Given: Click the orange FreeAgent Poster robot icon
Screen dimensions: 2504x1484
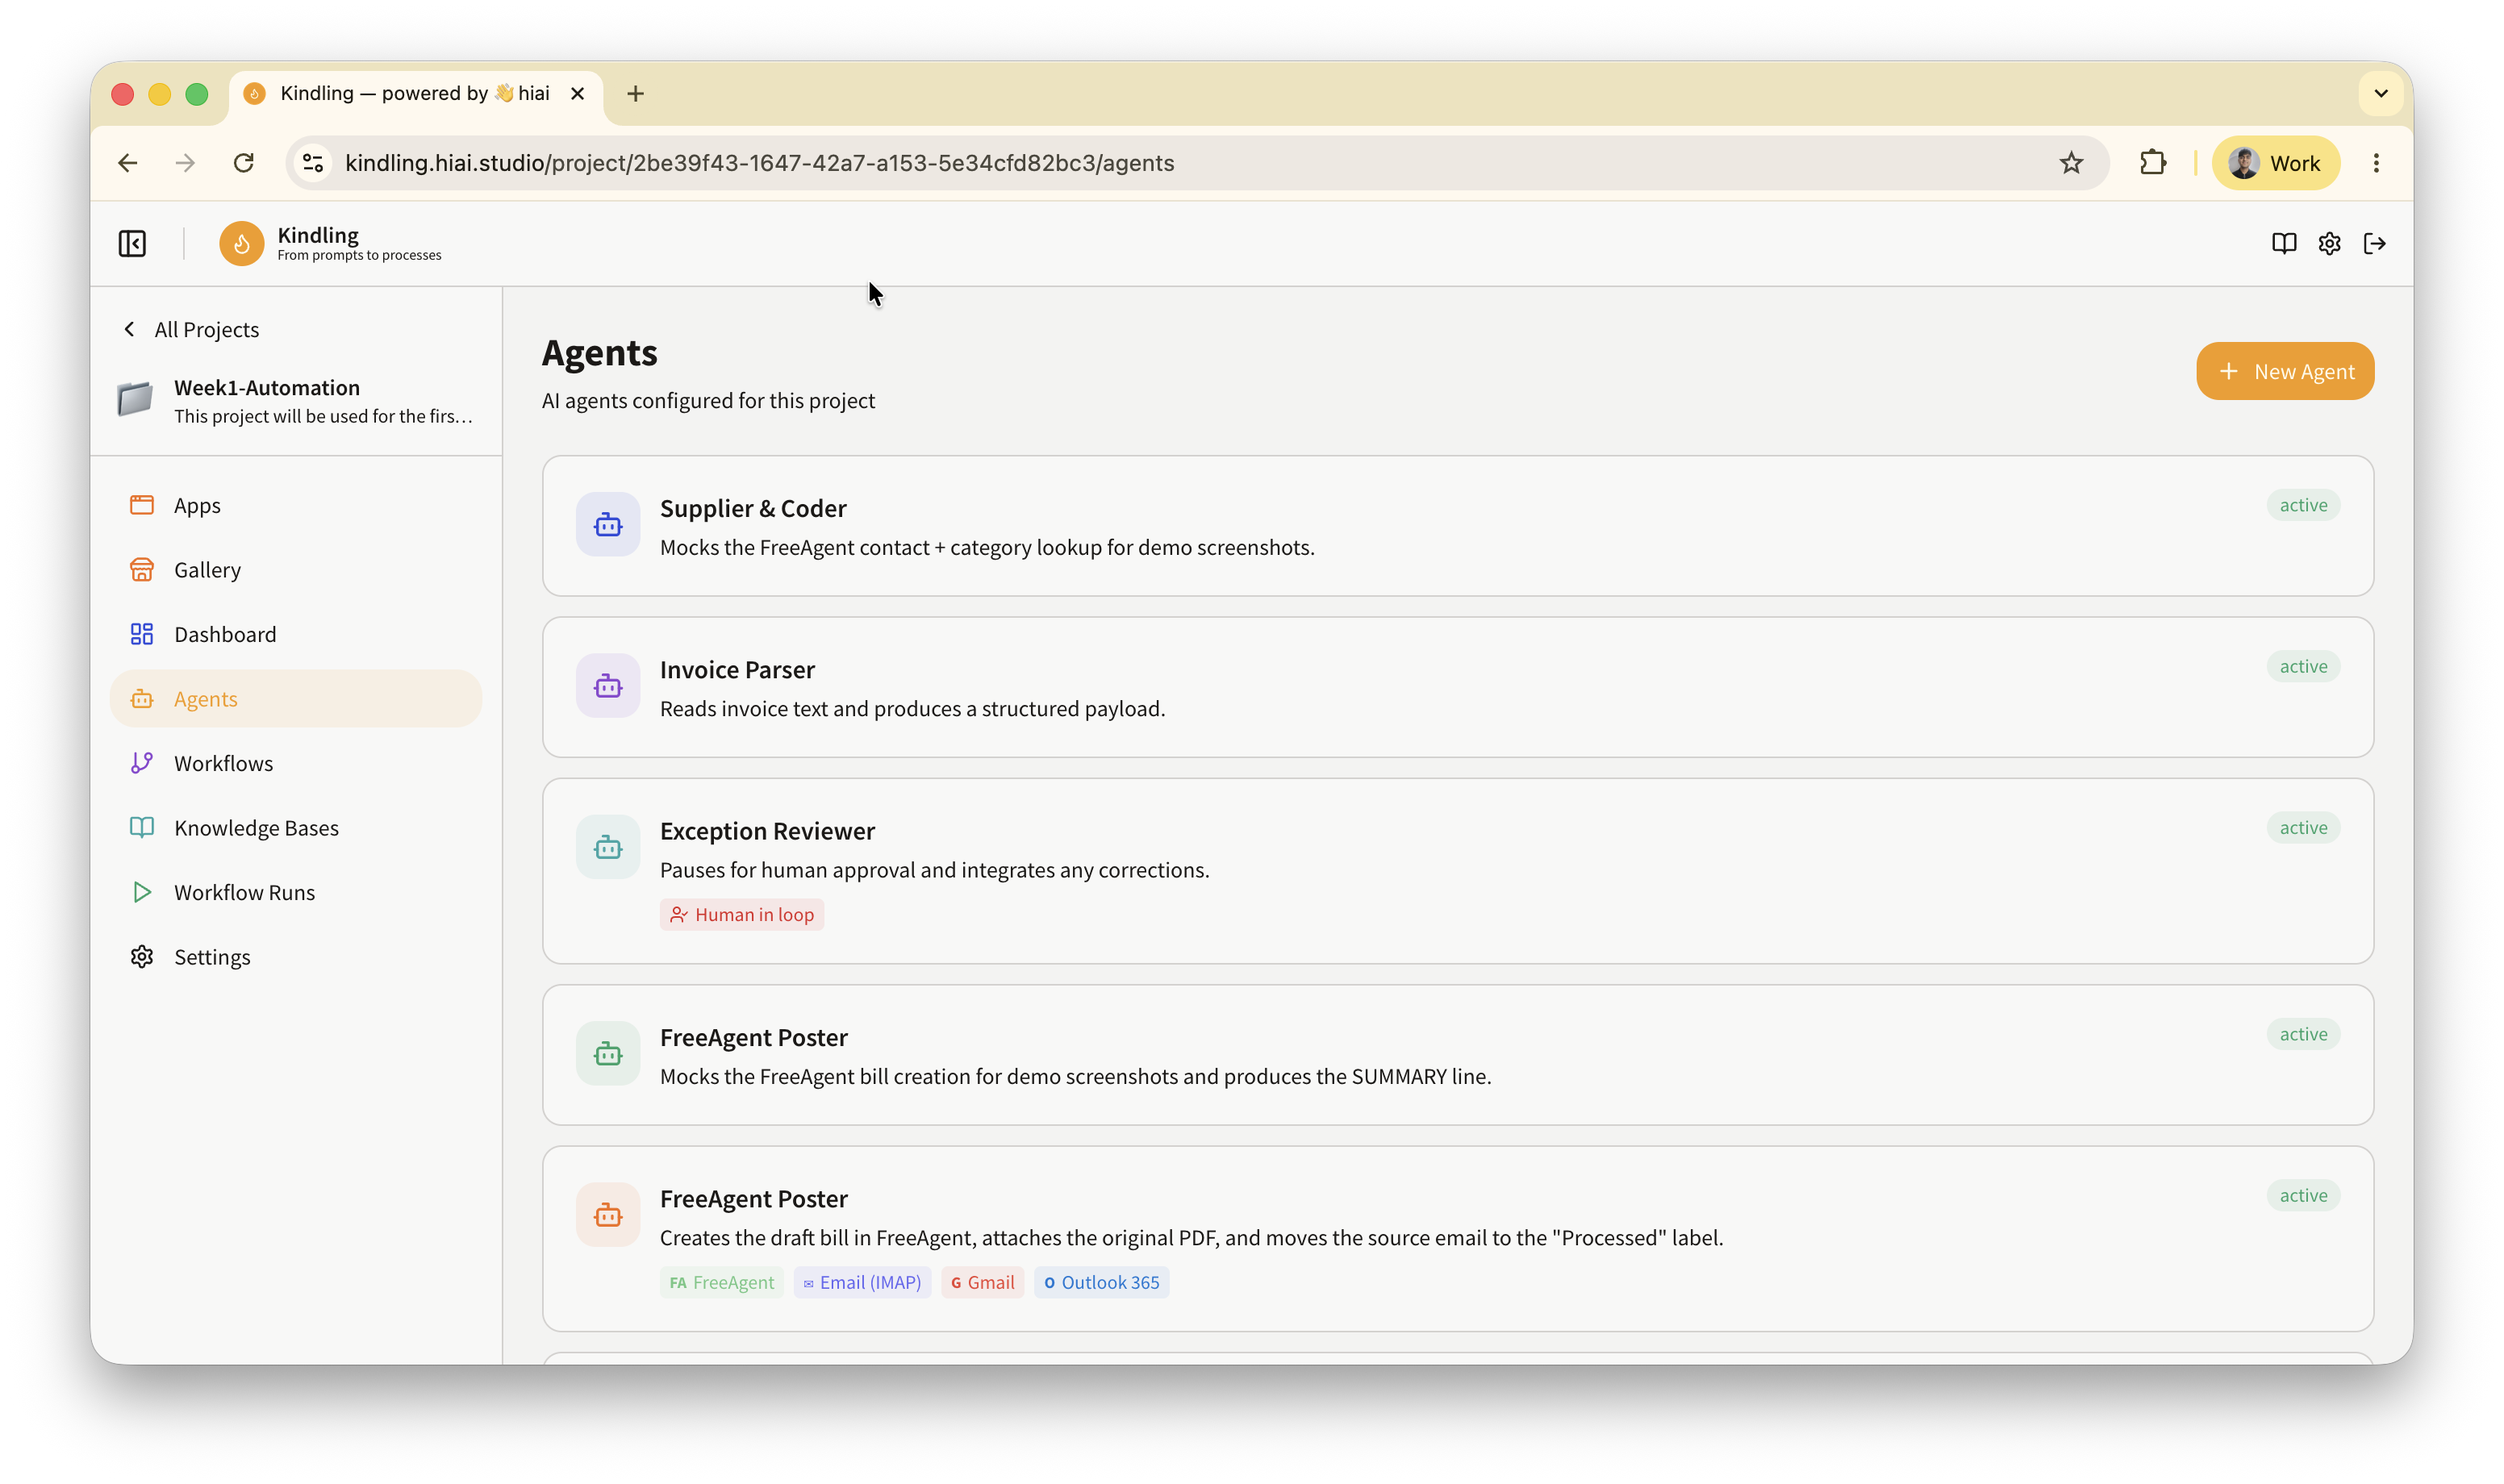Looking at the screenshot, I should 608,1214.
